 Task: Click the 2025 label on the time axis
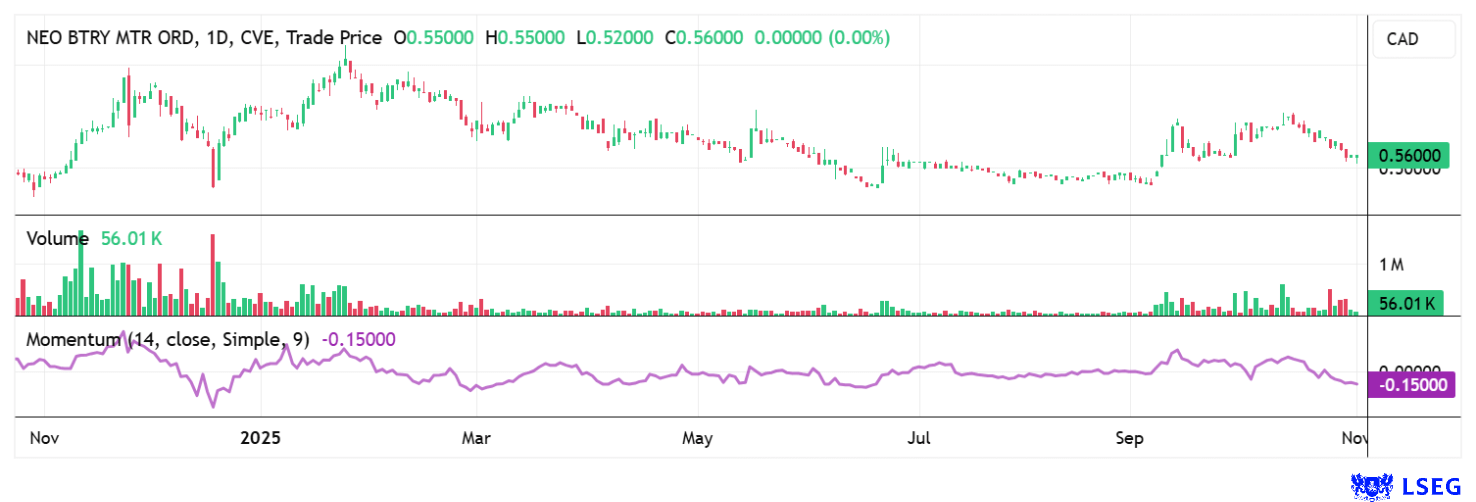pos(259,438)
